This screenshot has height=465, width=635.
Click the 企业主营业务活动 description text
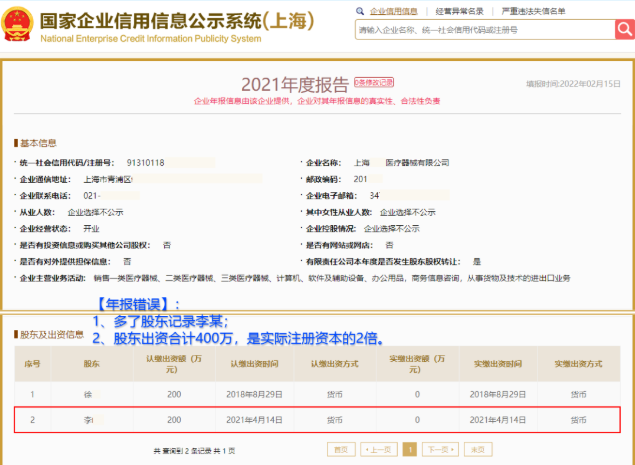tap(332, 278)
